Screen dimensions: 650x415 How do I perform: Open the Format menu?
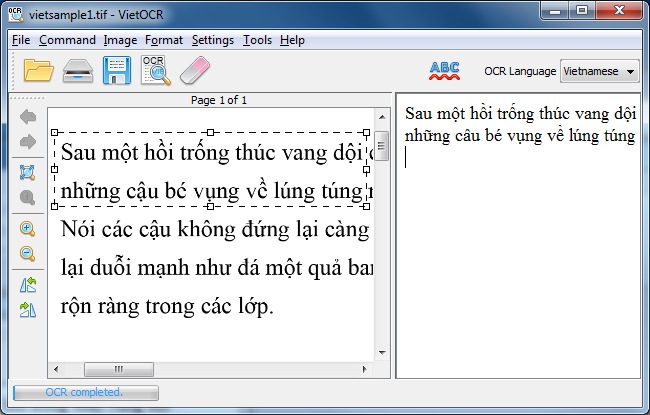pyautogui.click(x=164, y=40)
